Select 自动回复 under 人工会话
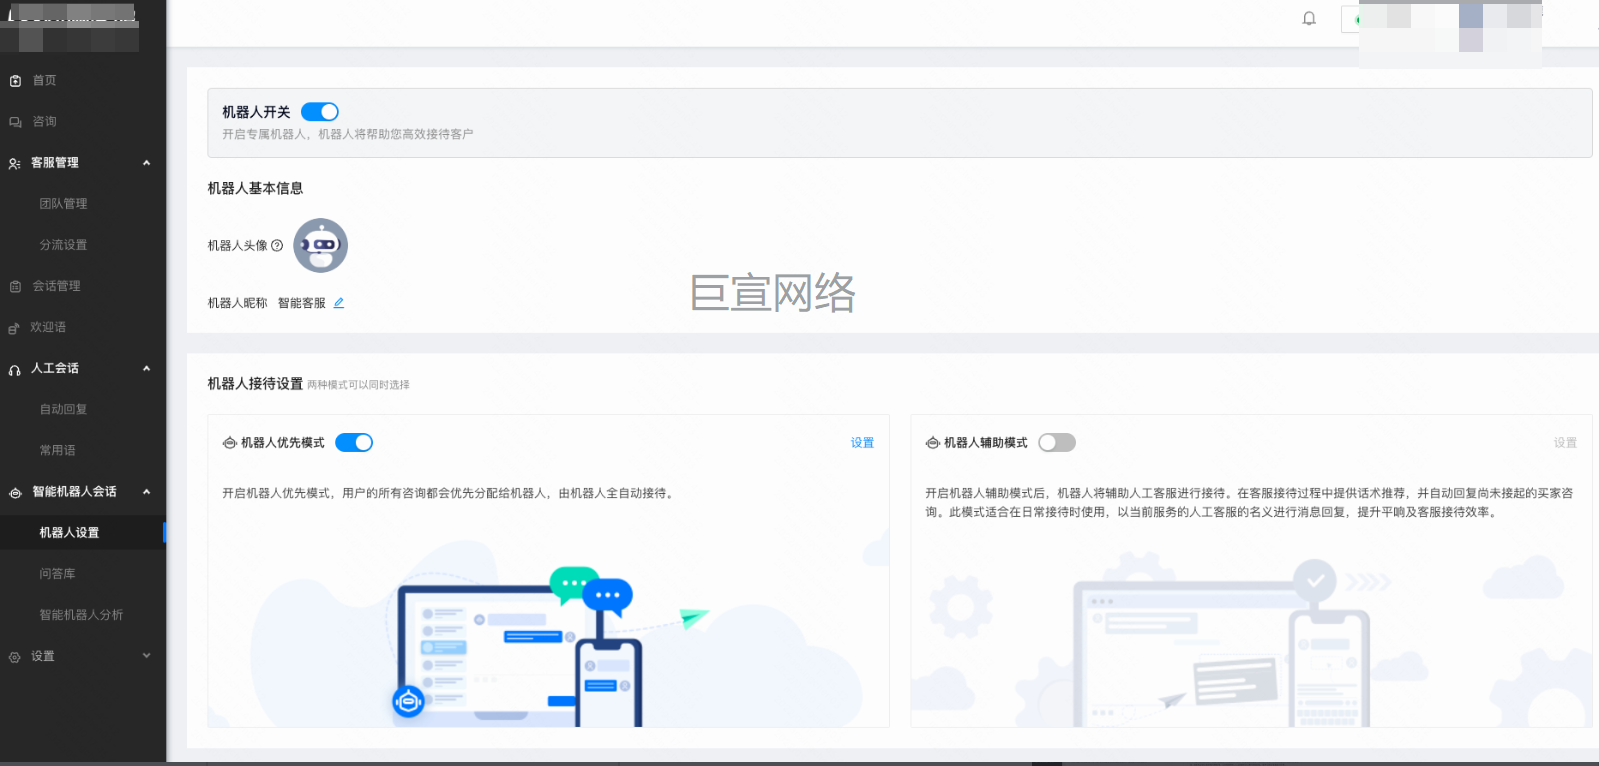Viewport: 1599px width, 766px height. (63, 410)
